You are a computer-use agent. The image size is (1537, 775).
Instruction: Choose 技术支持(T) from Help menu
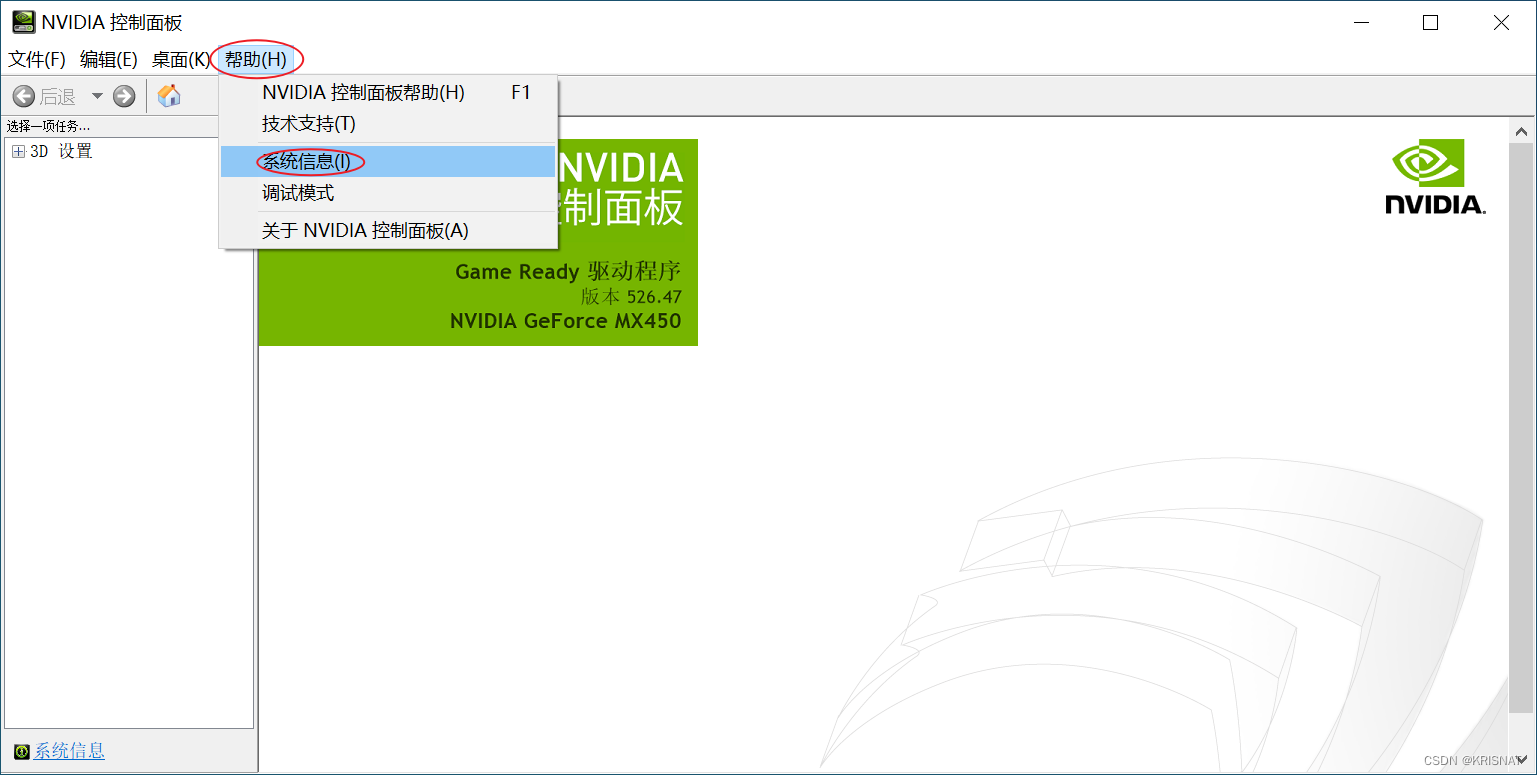click(388, 124)
